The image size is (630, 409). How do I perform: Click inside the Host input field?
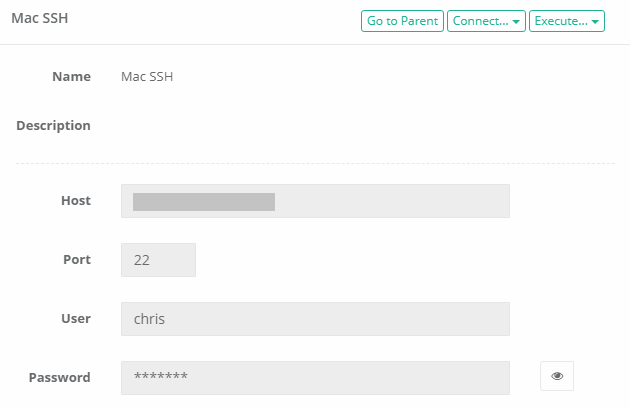click(x=315, y=201)
